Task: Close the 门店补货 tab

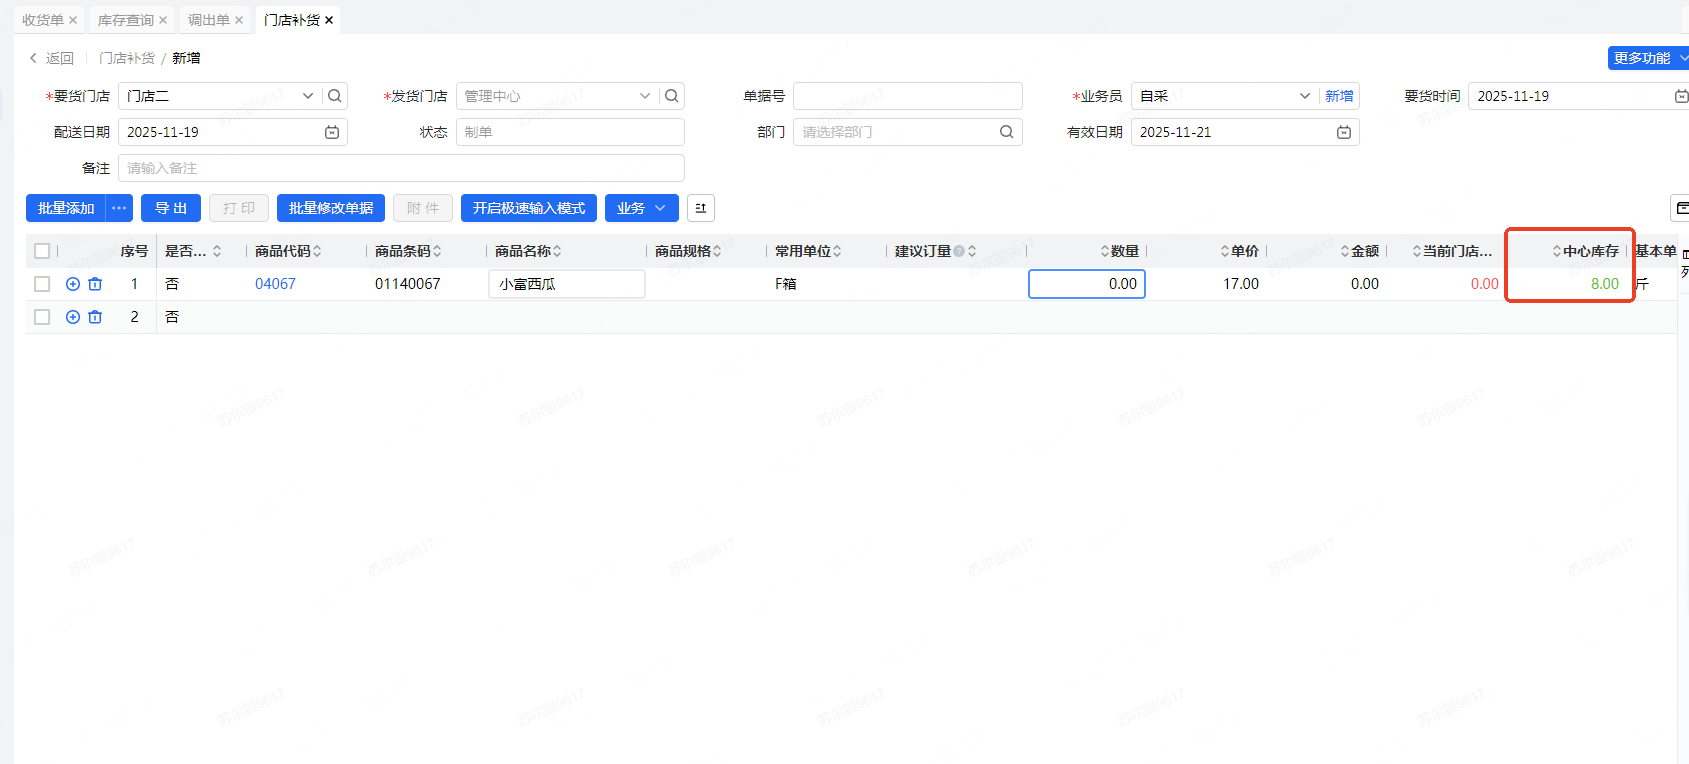Action: coord(329,20)
